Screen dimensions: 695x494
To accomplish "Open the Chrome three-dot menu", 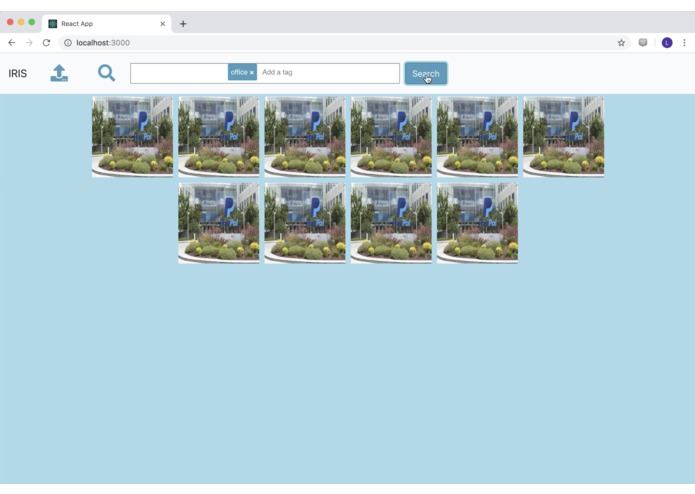I will coord(684,43).
